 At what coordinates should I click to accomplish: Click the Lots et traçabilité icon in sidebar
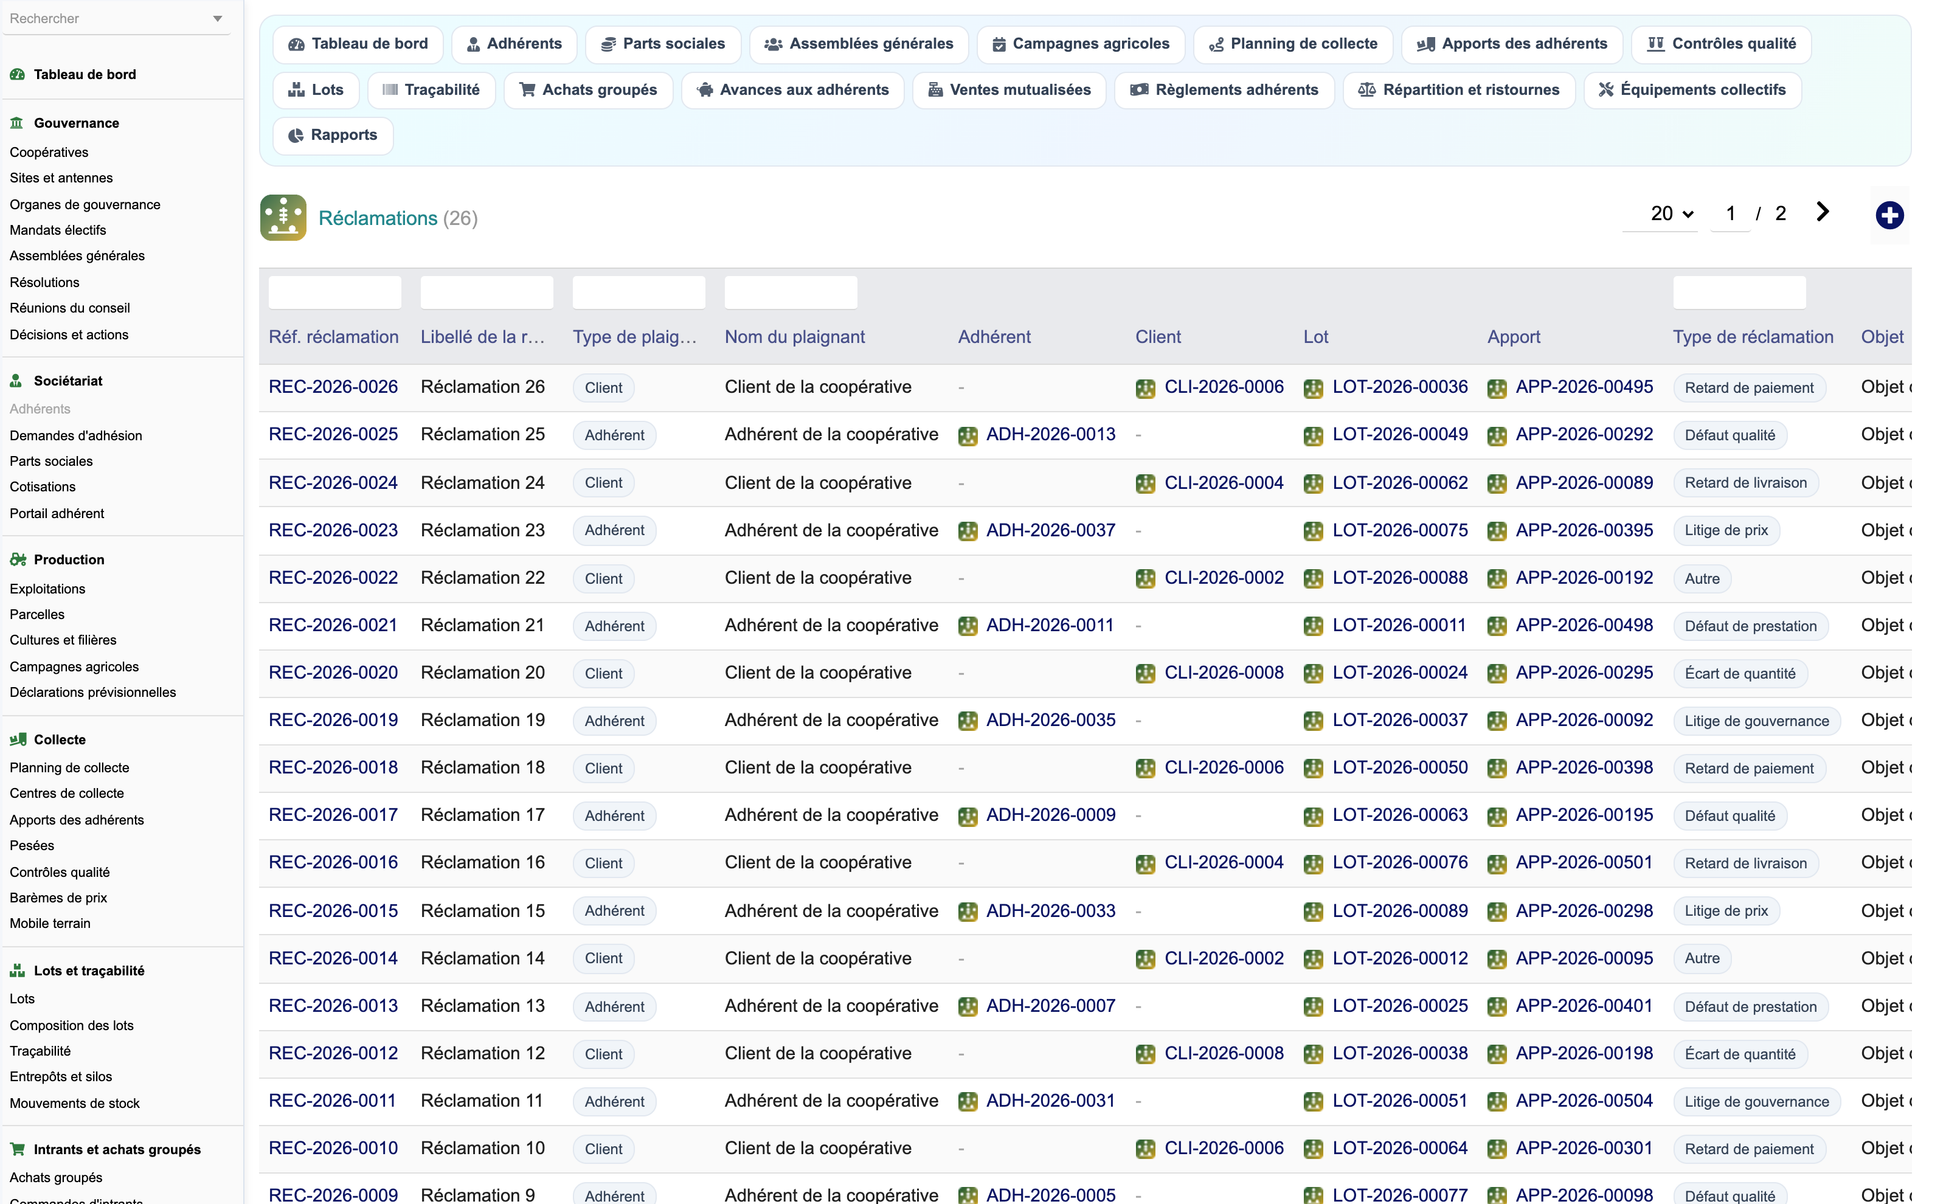(17, 971)
